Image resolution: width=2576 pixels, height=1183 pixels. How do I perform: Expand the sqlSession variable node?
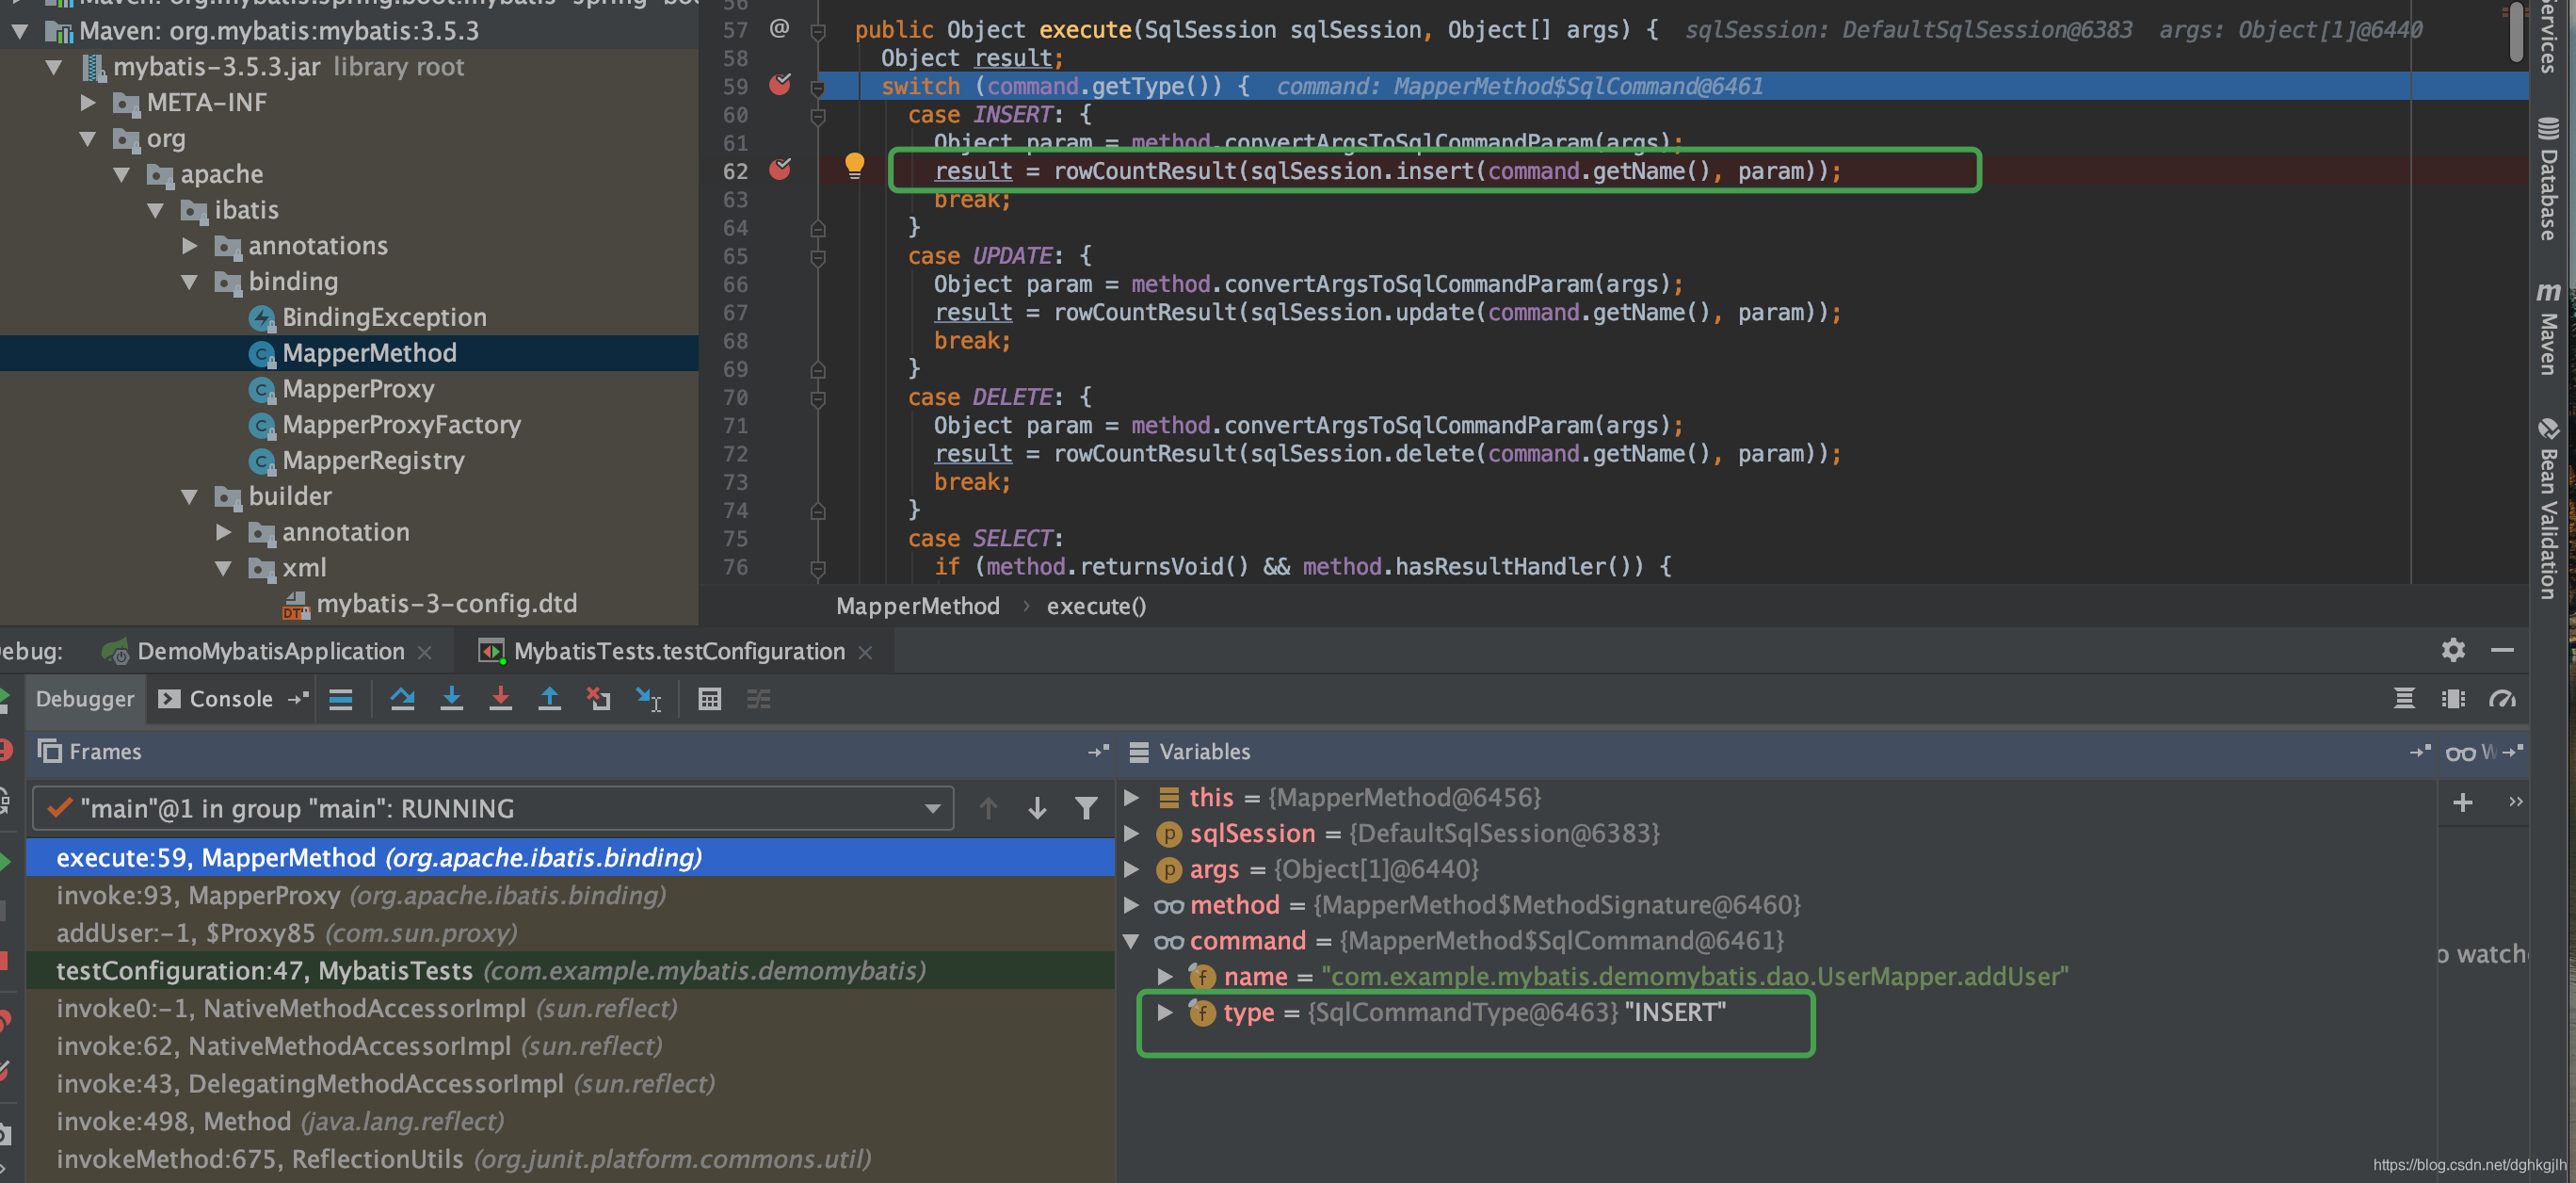tap(1131, 834)
